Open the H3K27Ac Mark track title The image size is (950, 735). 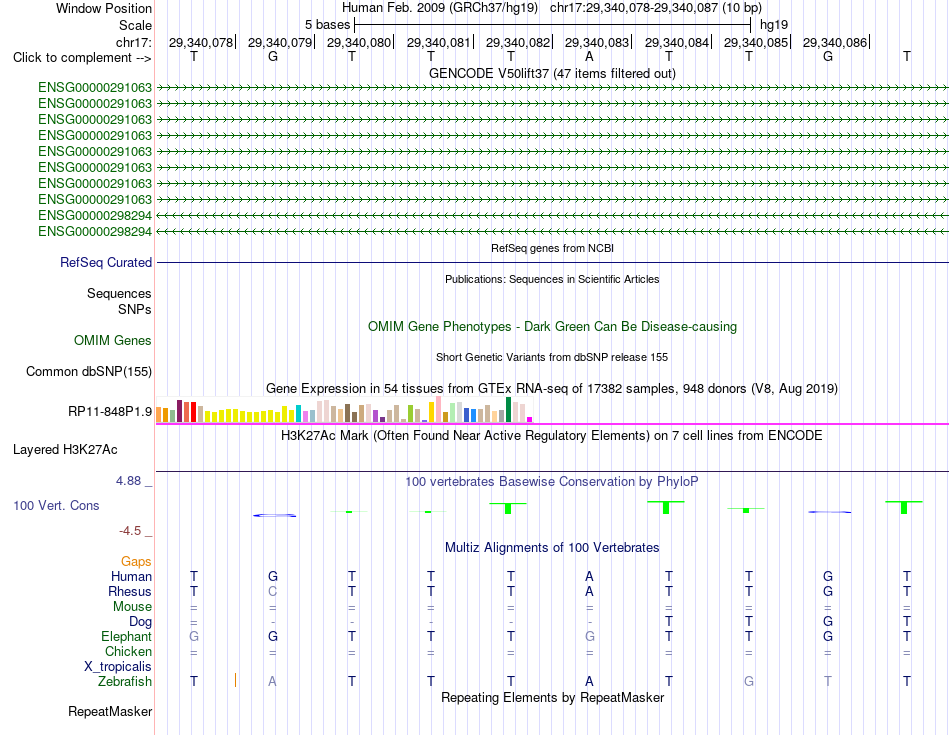(x=552, y=436)
